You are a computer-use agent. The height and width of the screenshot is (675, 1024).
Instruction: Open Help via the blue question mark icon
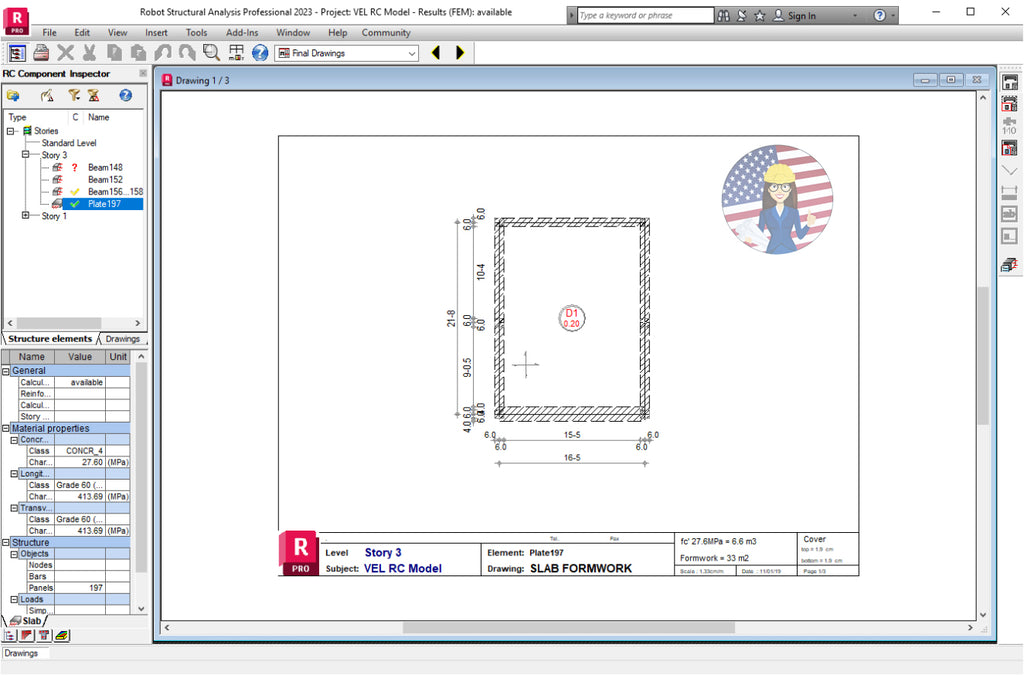260,52
